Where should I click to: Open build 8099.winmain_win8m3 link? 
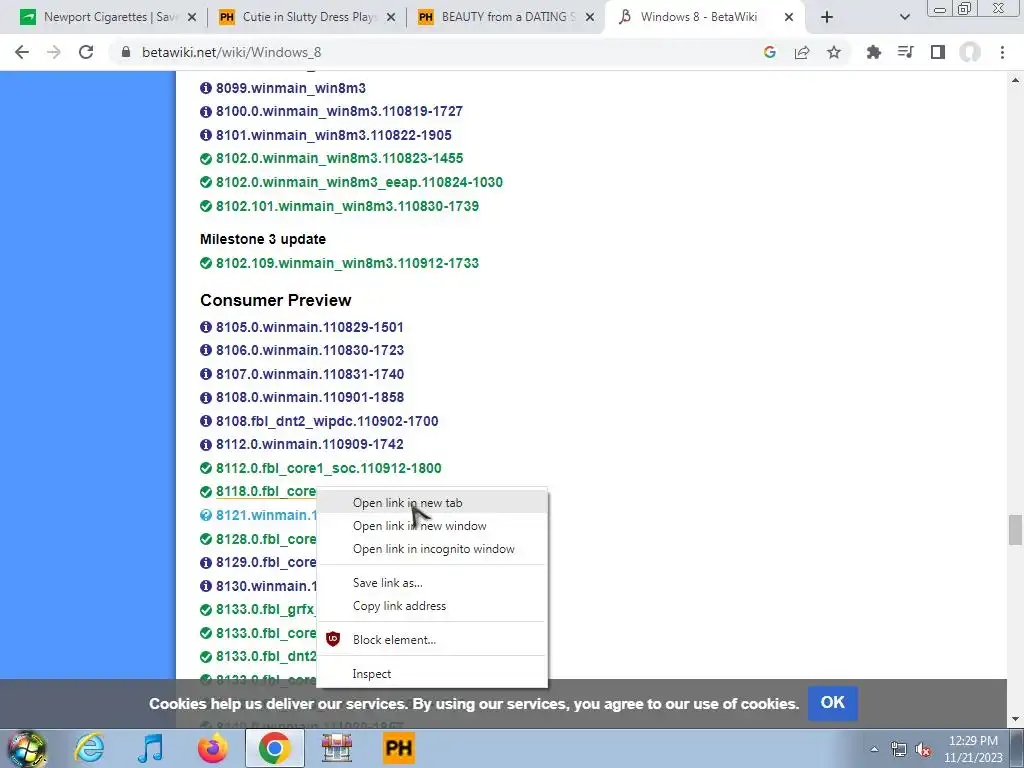[x=291, y=88]
